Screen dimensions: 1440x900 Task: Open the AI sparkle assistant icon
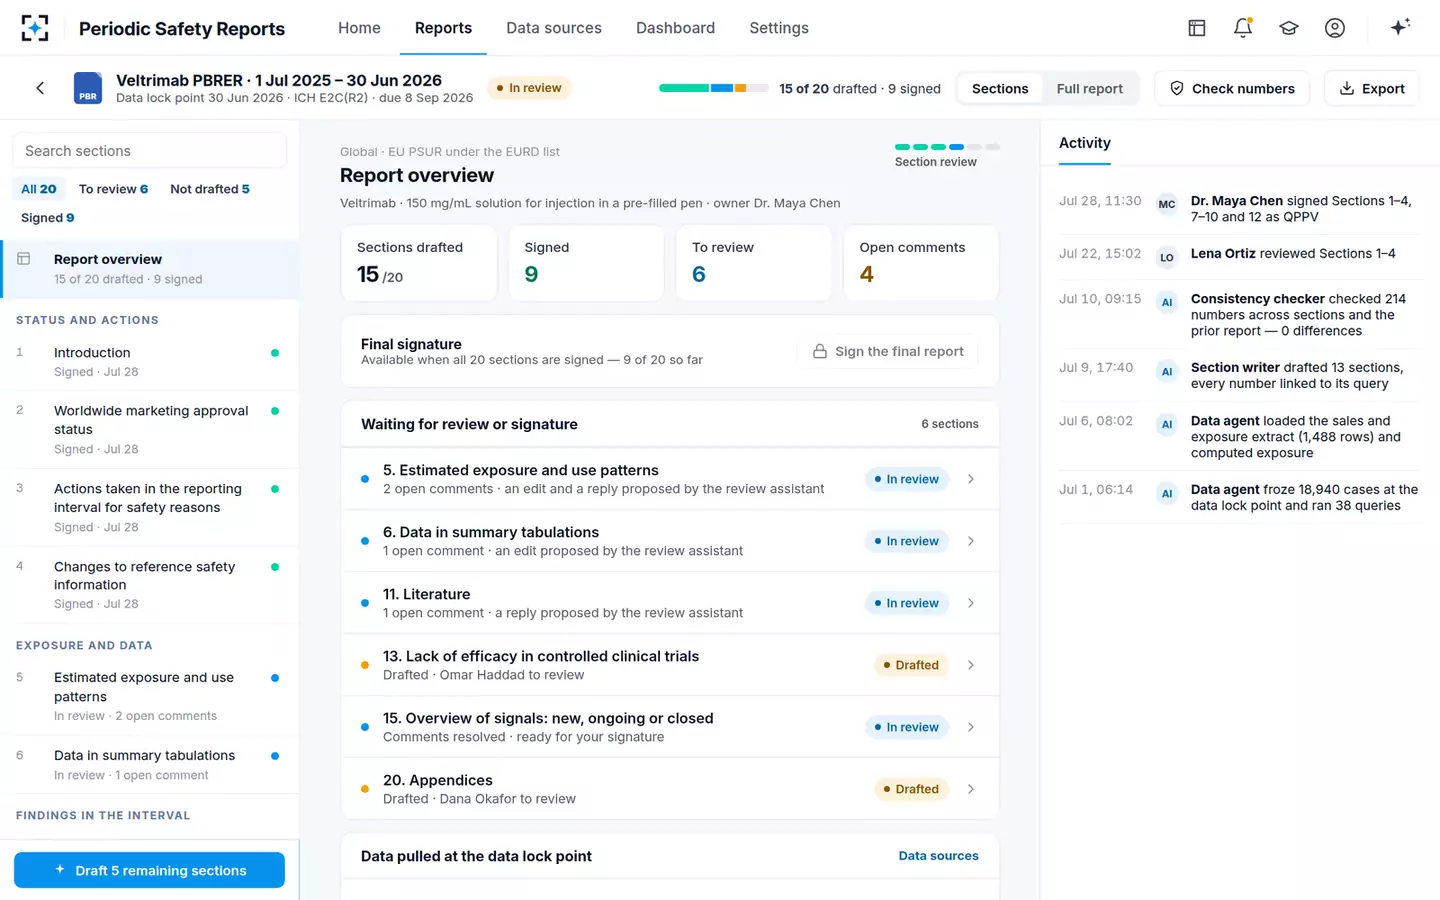pos(1400,27)
